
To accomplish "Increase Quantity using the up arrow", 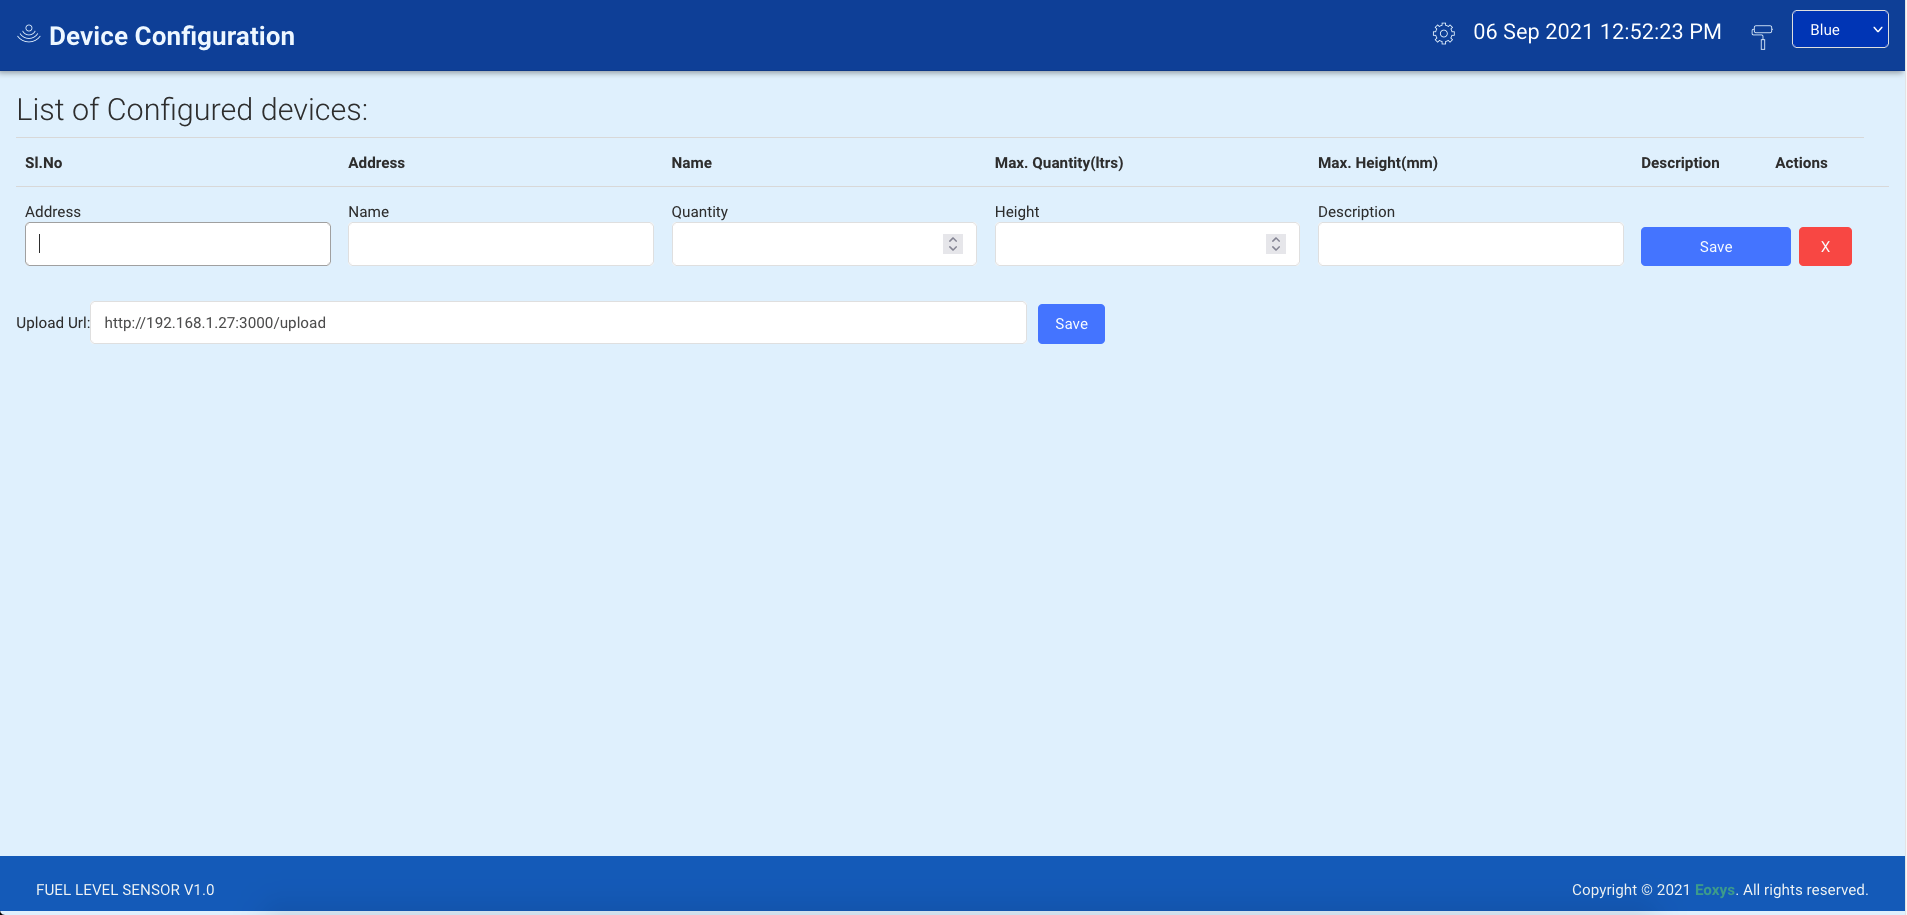I will tap(953, 240).
